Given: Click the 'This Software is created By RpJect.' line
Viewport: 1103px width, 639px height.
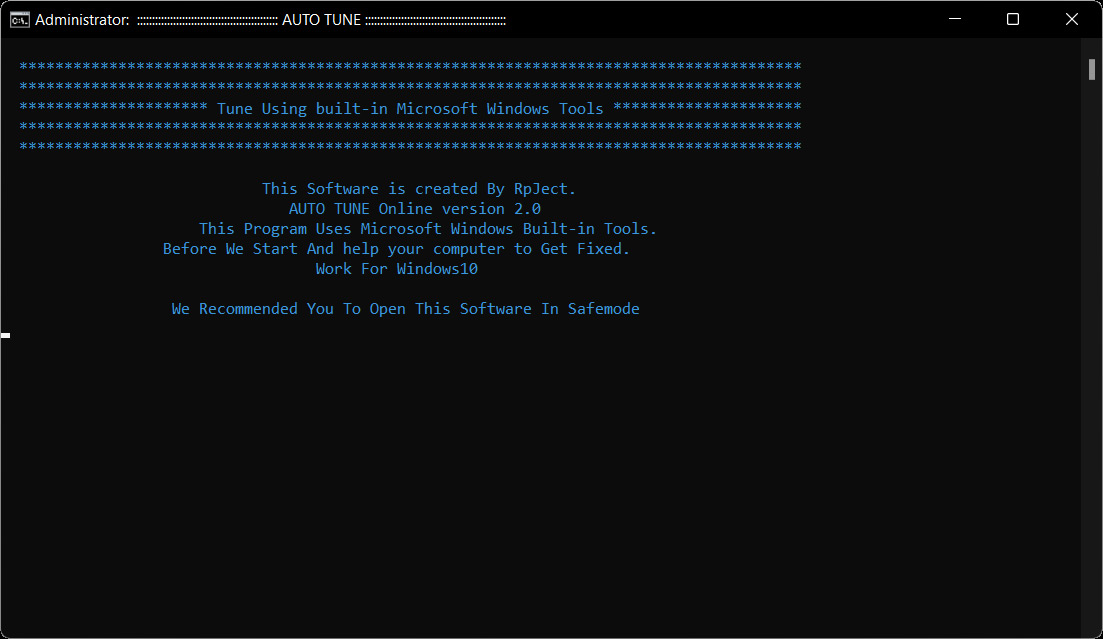Looking at the screenshot, I should (419, 189).
